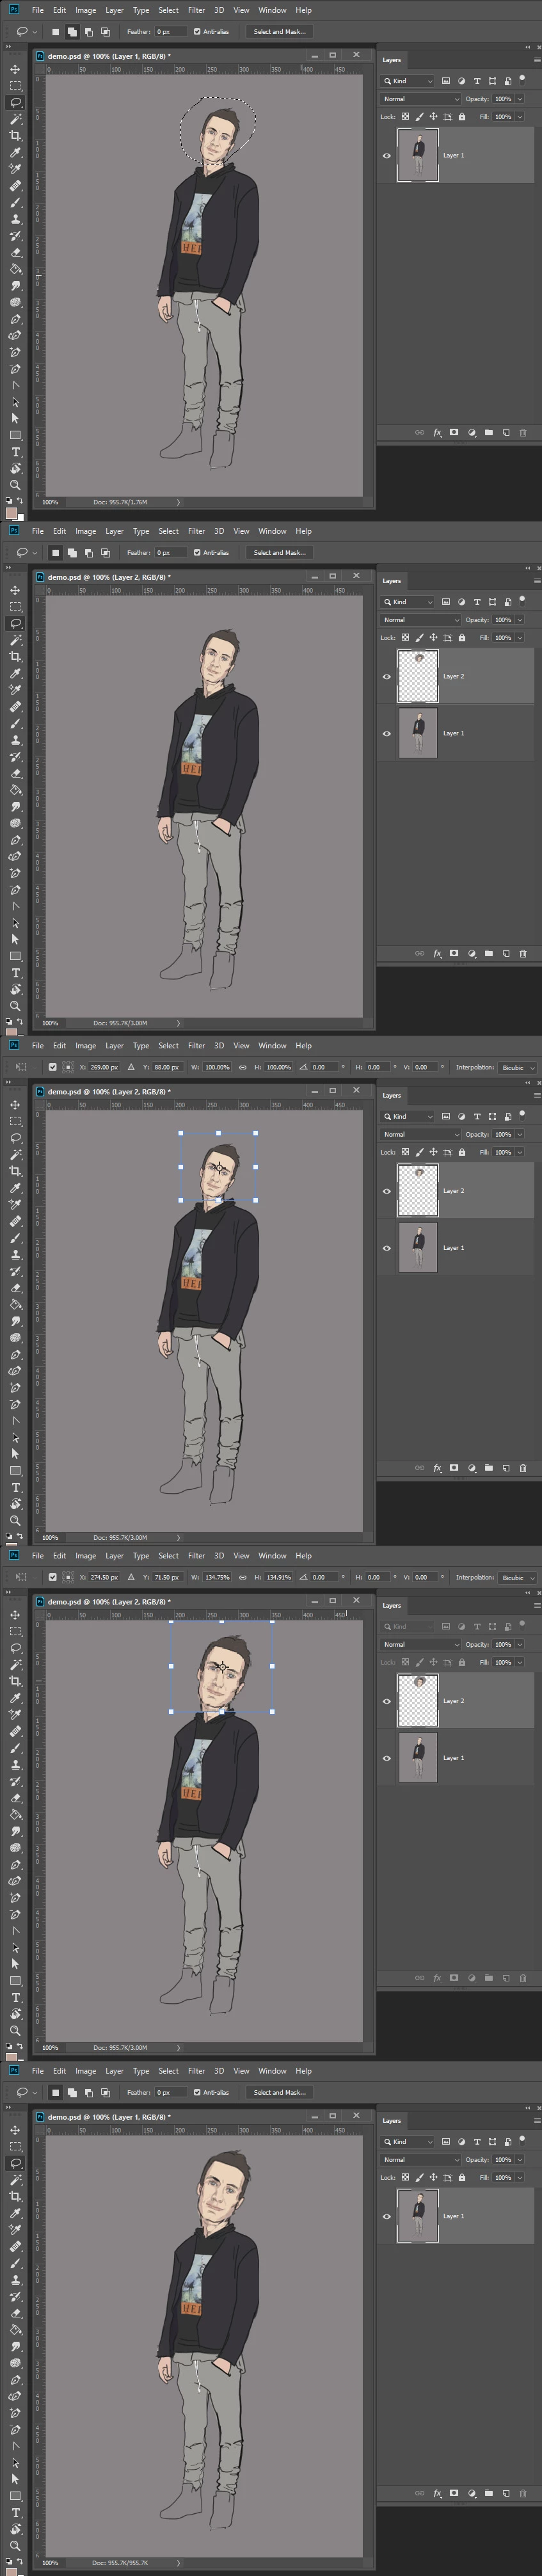
Task: Open Kind filter dropdown in first screenshot
Action: click(408, 81)
